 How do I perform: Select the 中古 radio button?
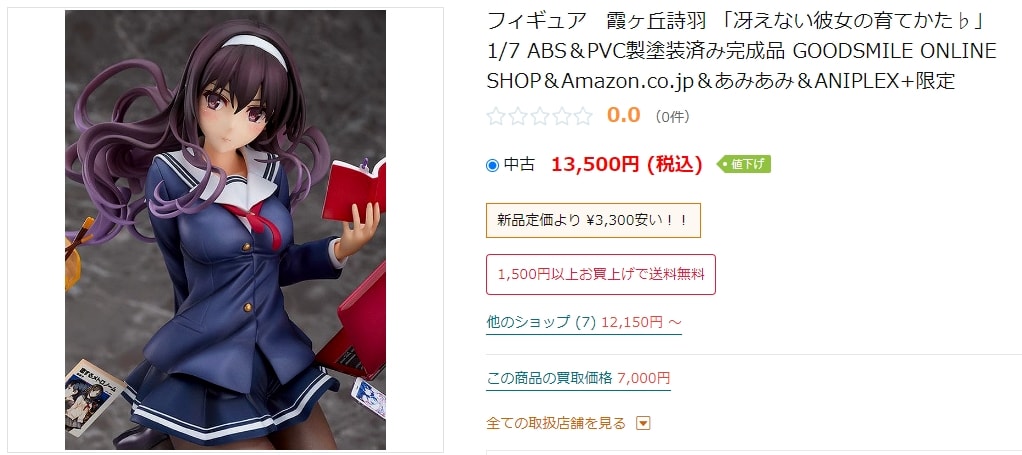(x=492, y=166)
